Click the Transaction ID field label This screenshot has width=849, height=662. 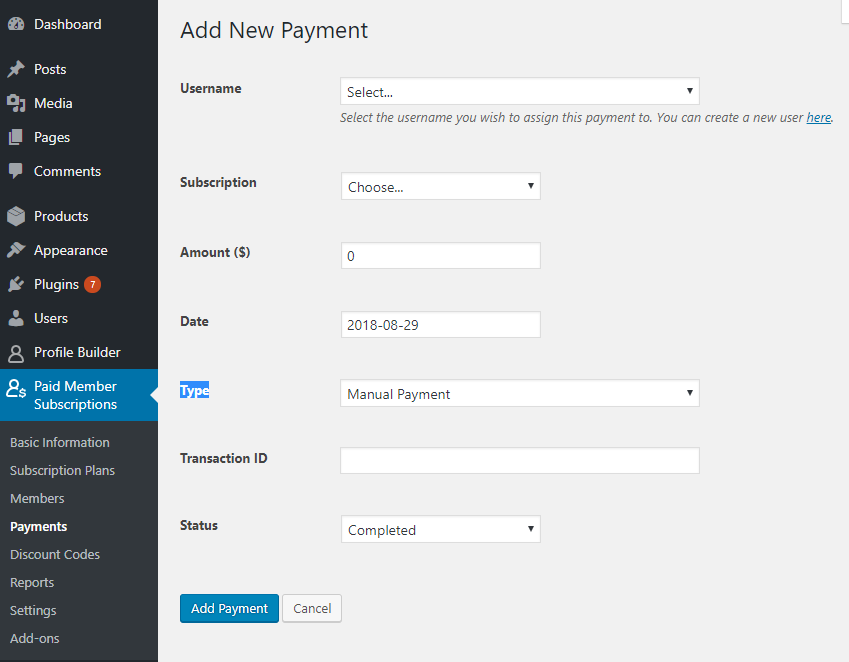click(x=224, y=458)
